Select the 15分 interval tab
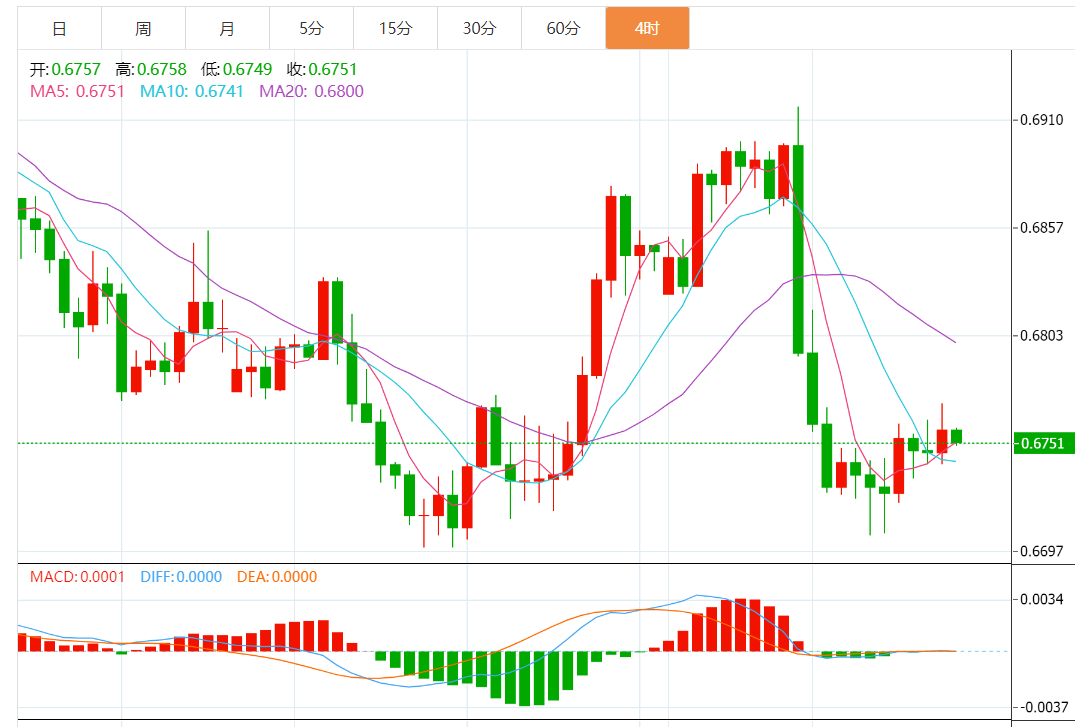The height and width of the screenshot is (727, 1075). pos(396,29)
